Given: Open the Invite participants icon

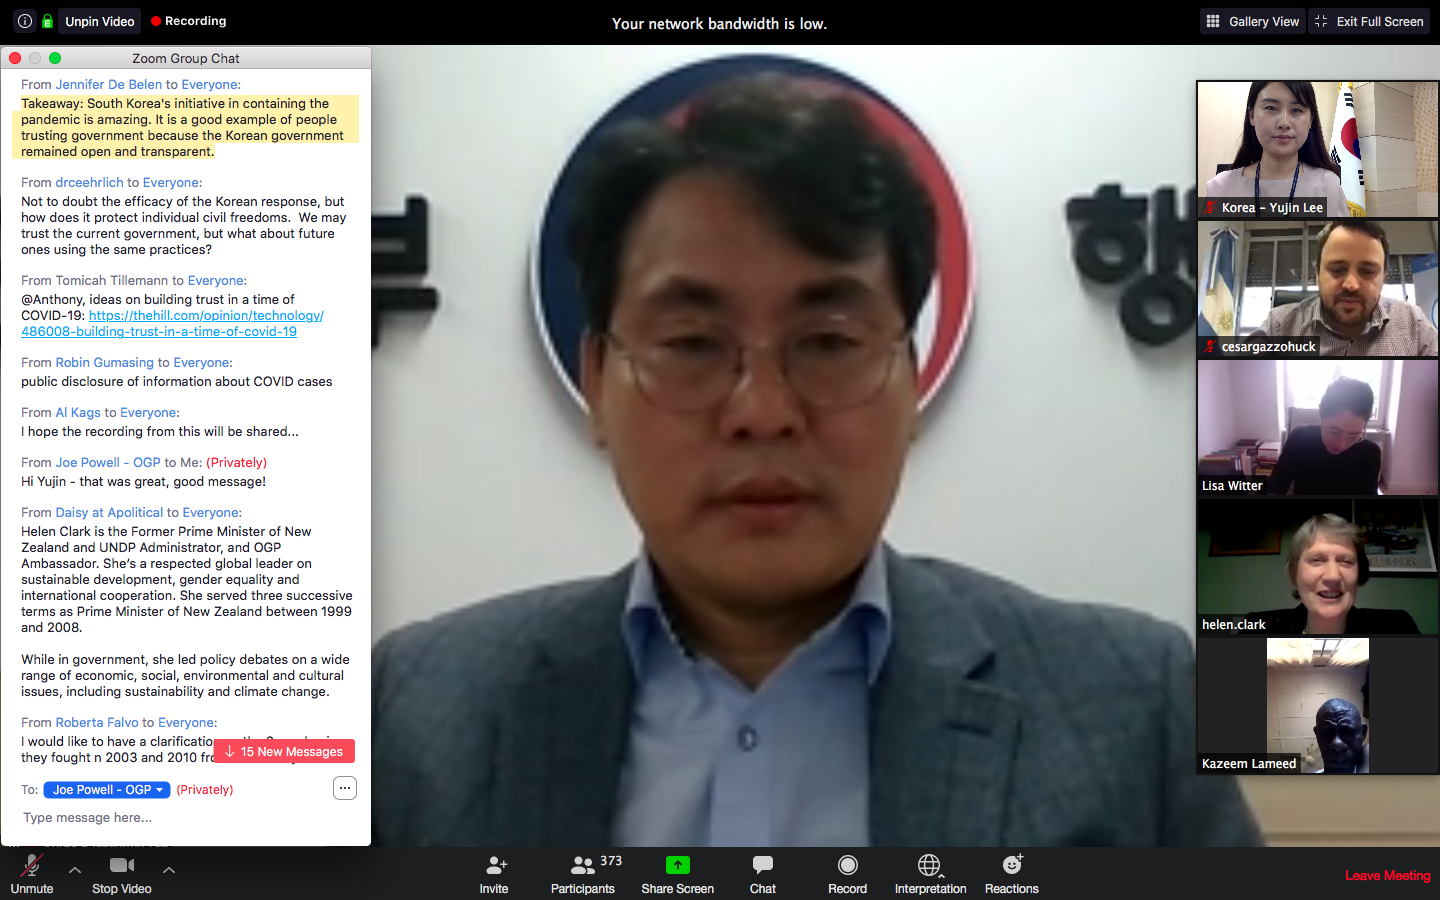Looking at the screenshot, I should (494, 866).
